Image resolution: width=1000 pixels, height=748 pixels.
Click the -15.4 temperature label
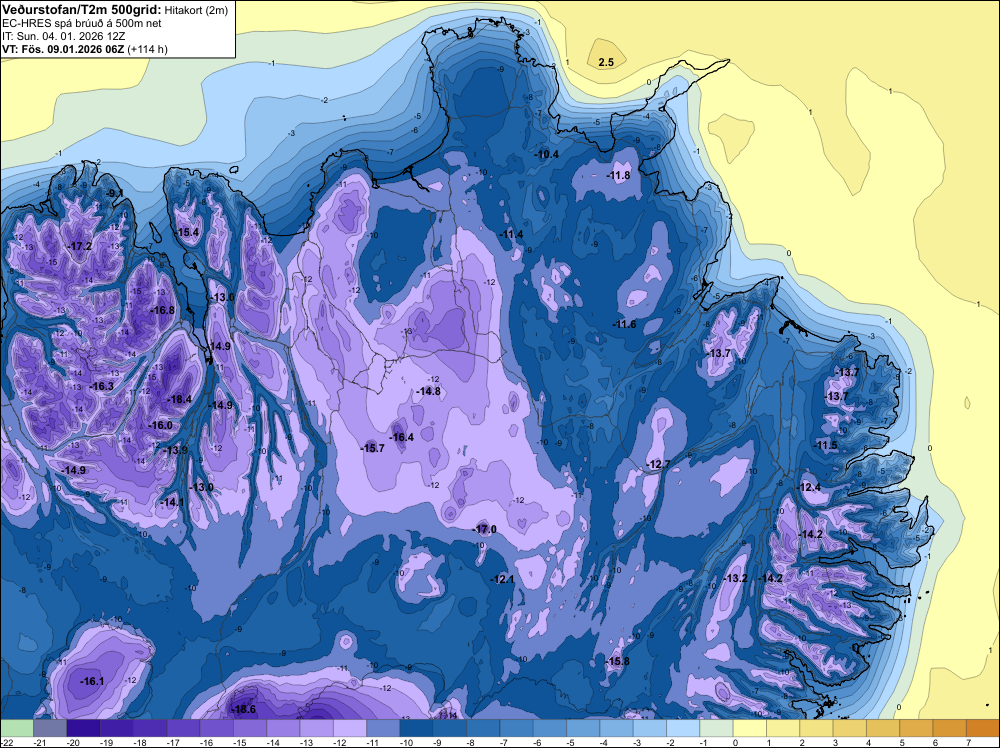pos(188,232)
